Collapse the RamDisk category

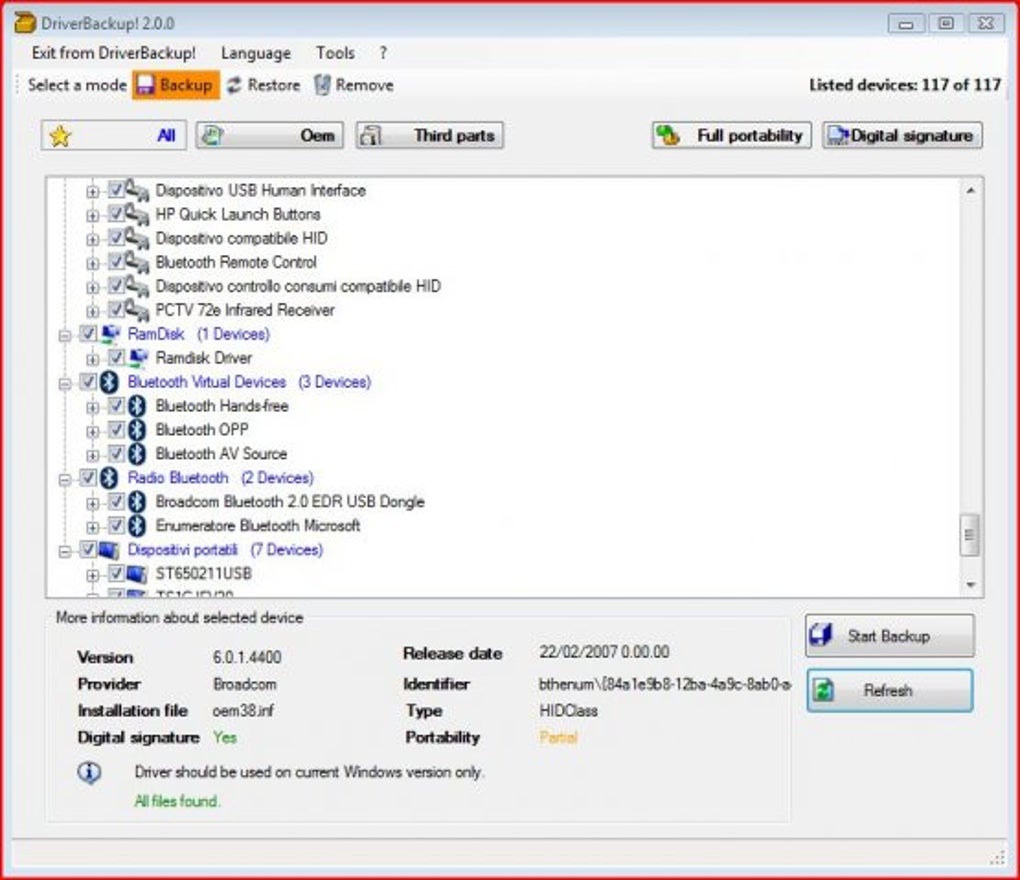coord(64,336)
